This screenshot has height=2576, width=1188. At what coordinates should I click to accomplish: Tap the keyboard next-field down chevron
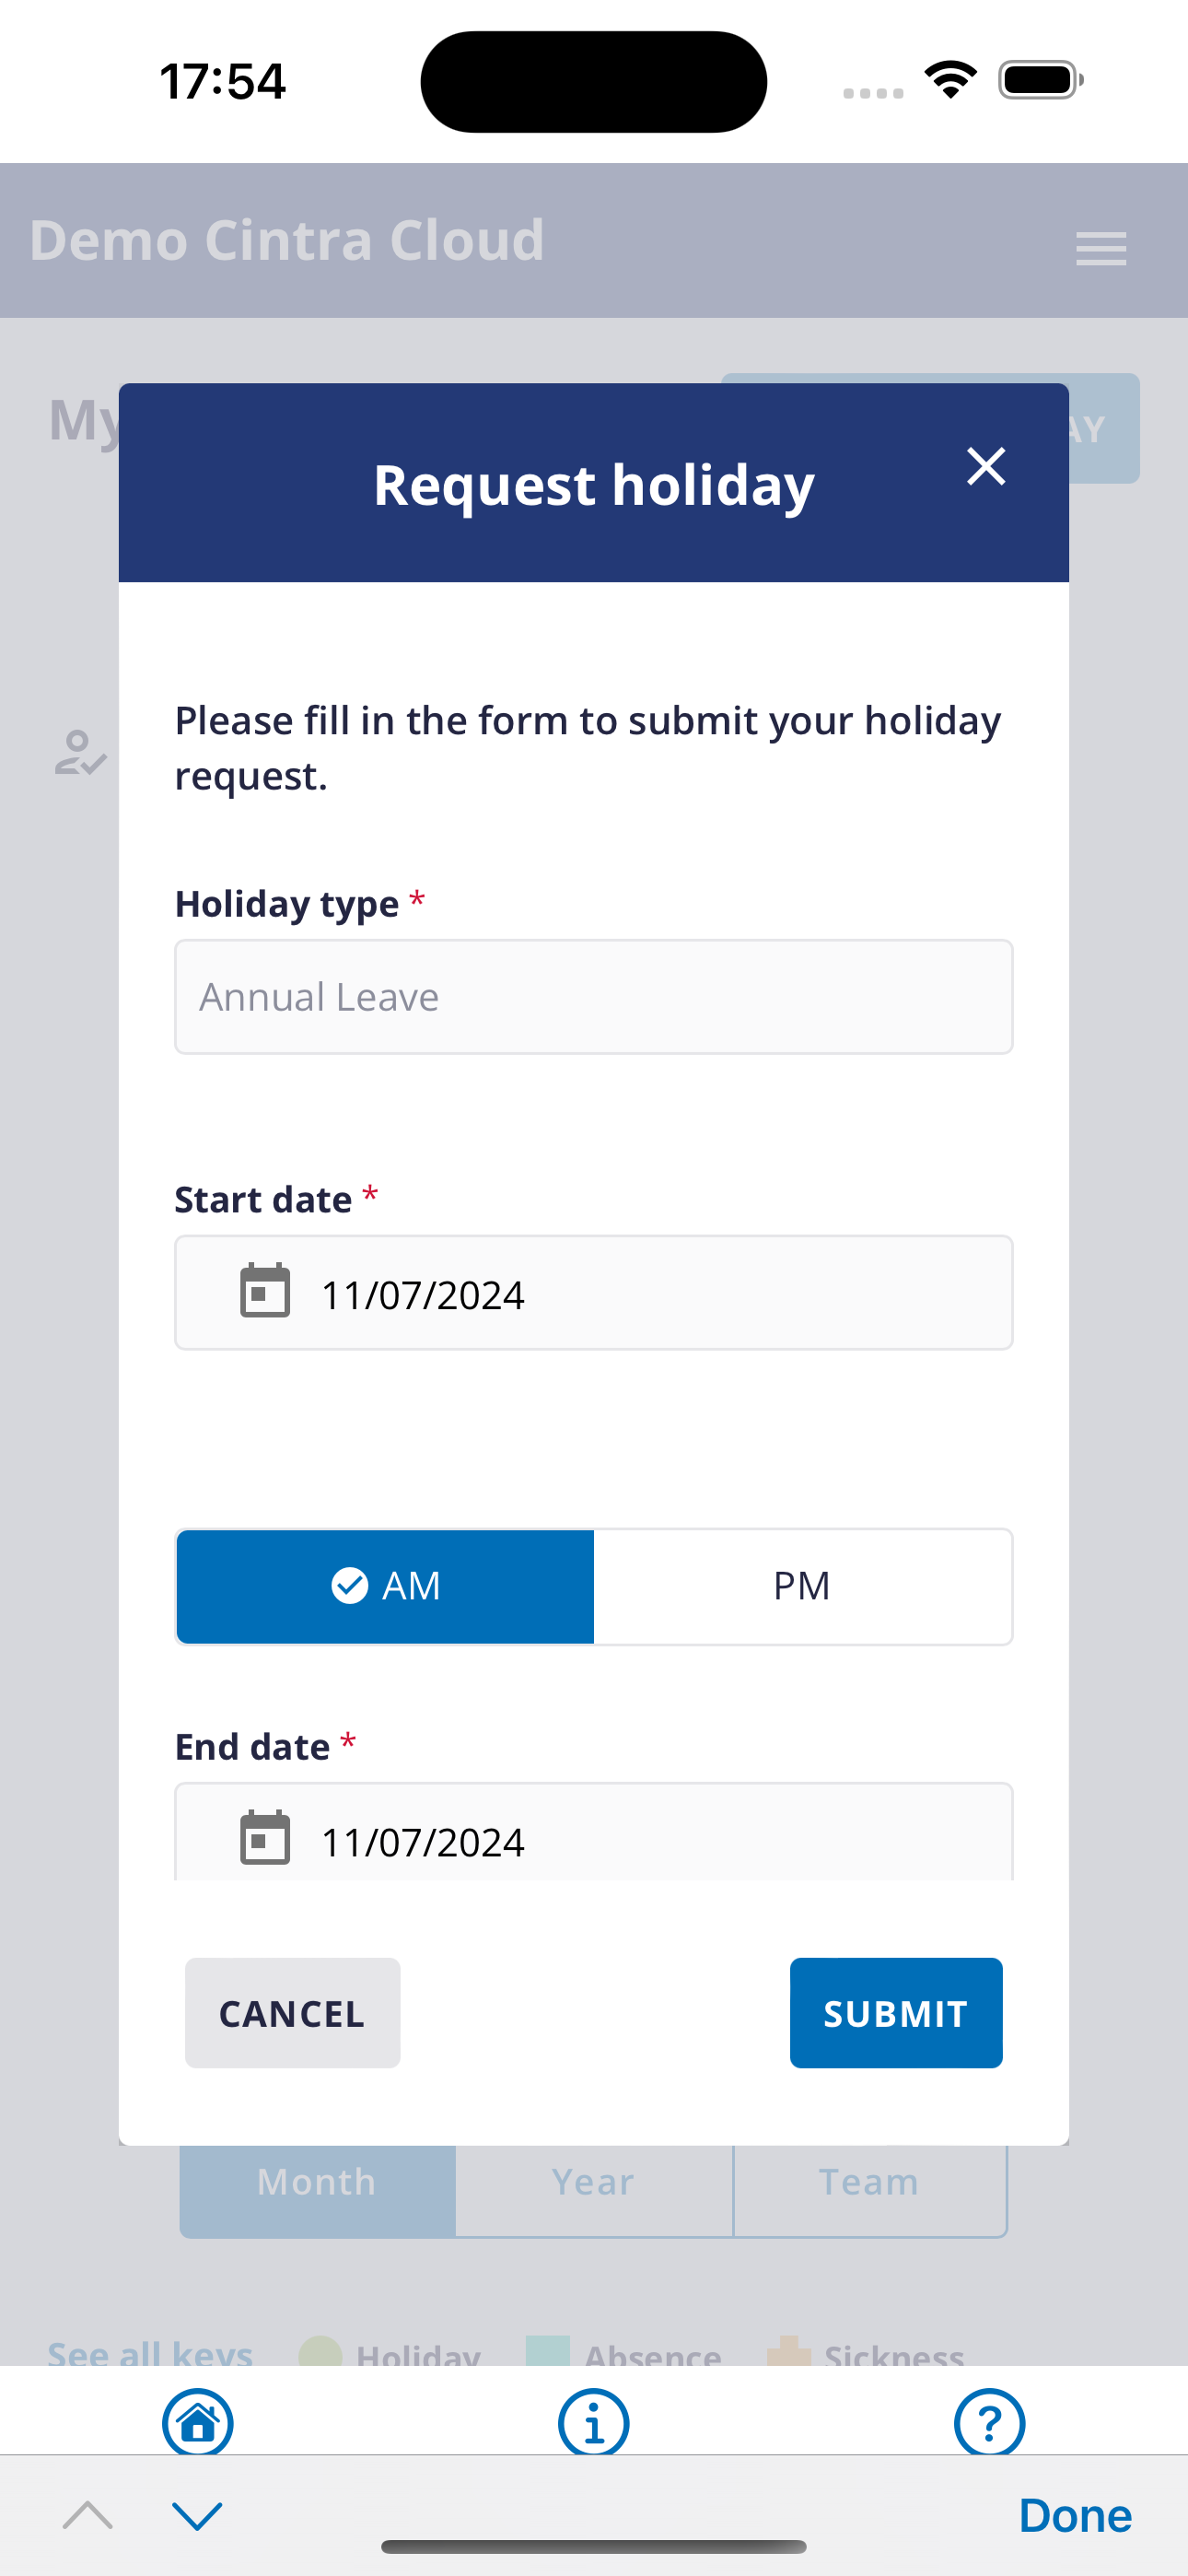coord(197,2515)
